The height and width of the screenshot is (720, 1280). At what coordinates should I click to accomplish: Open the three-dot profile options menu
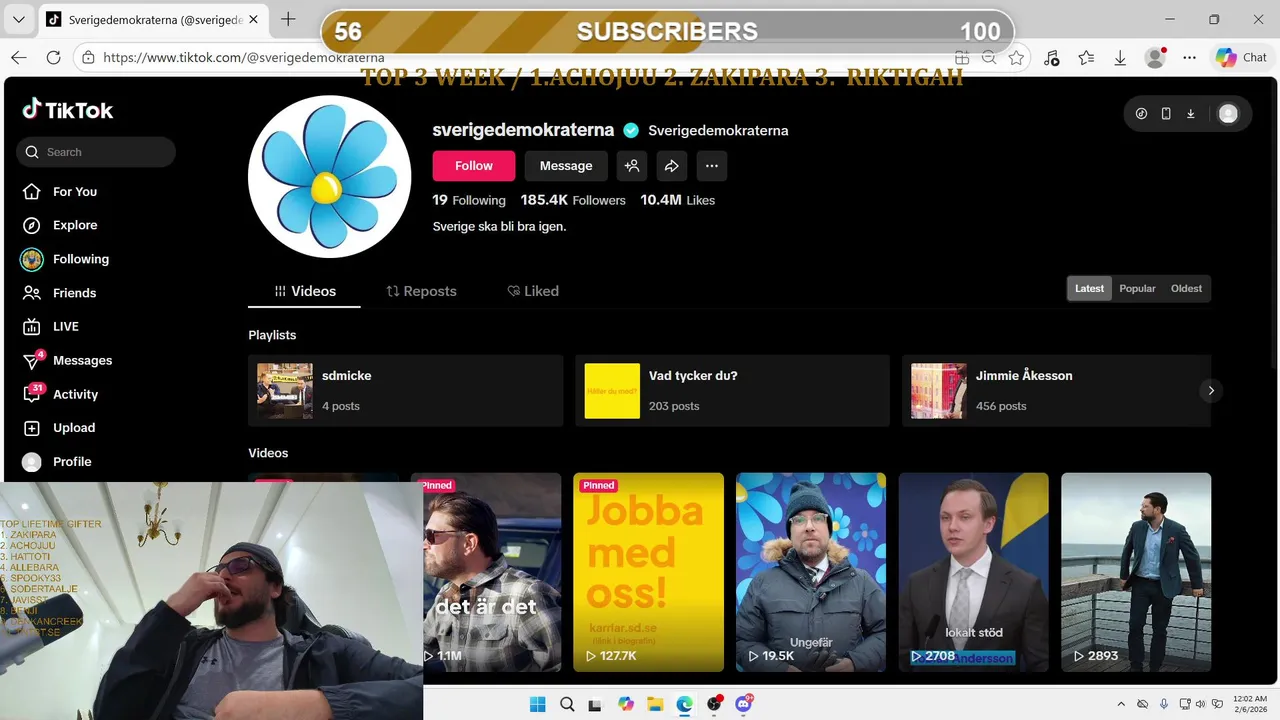click(712, 166)
